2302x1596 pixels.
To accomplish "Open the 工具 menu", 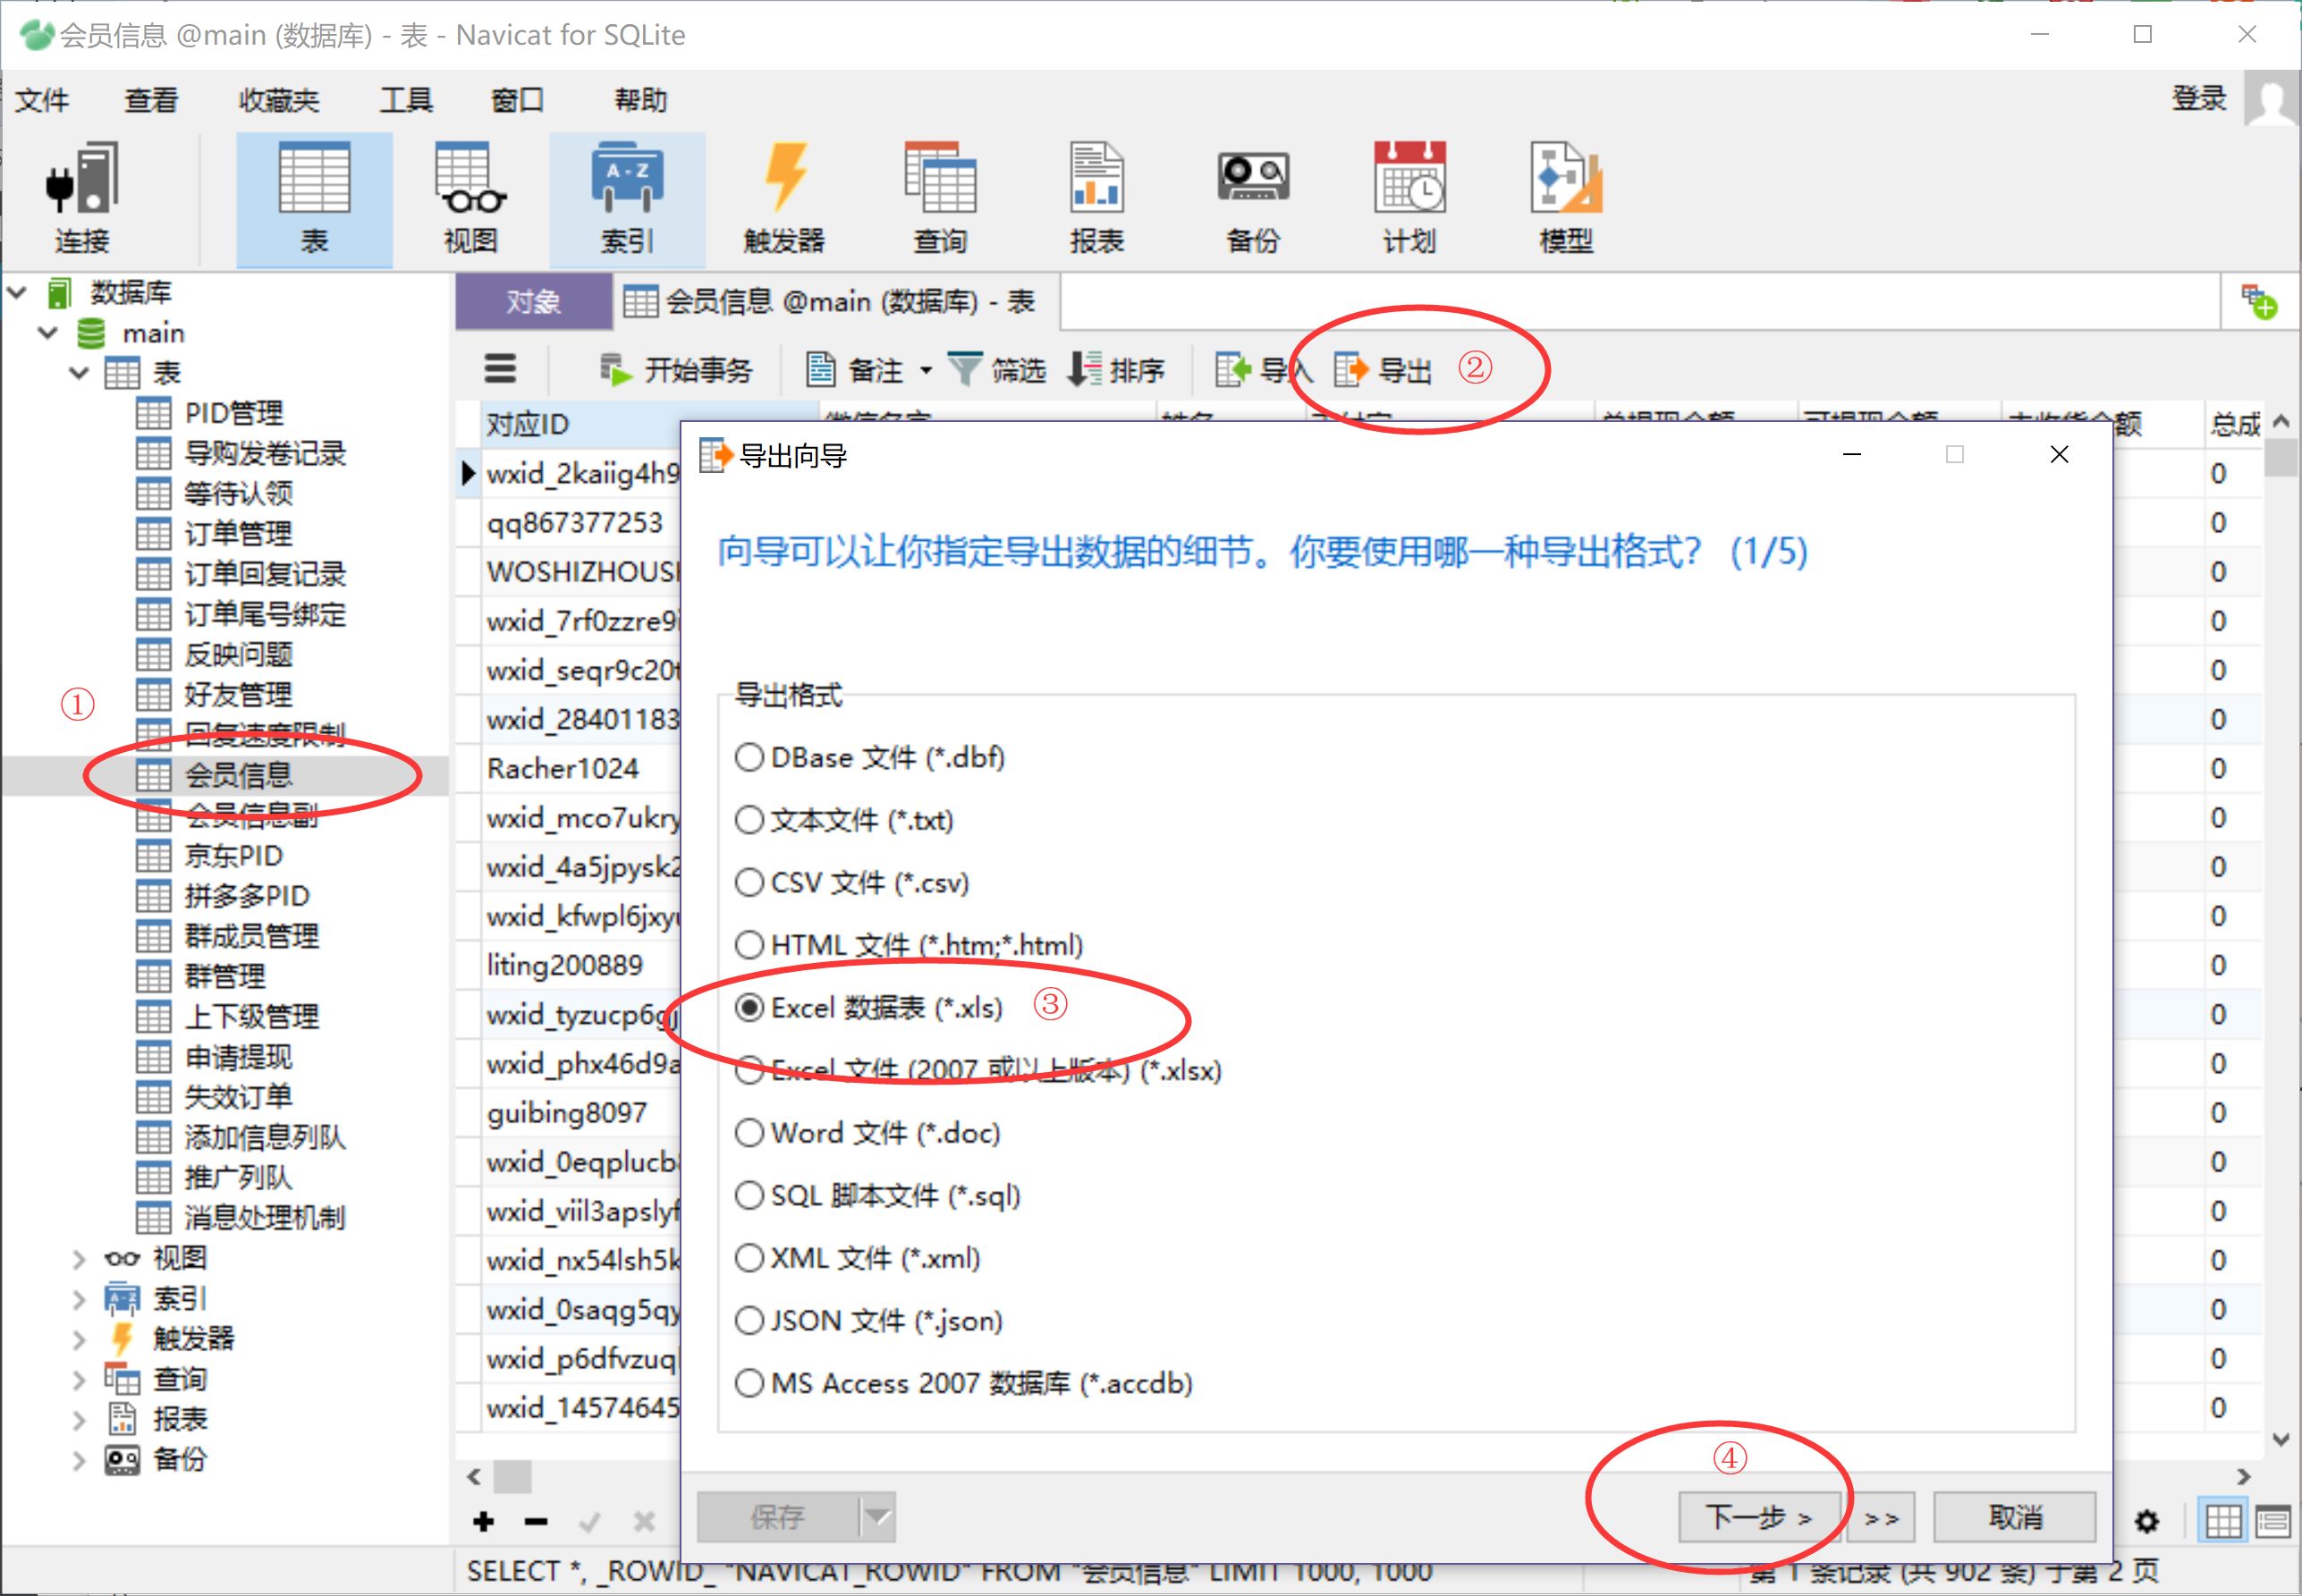I will tap(406, 99).
